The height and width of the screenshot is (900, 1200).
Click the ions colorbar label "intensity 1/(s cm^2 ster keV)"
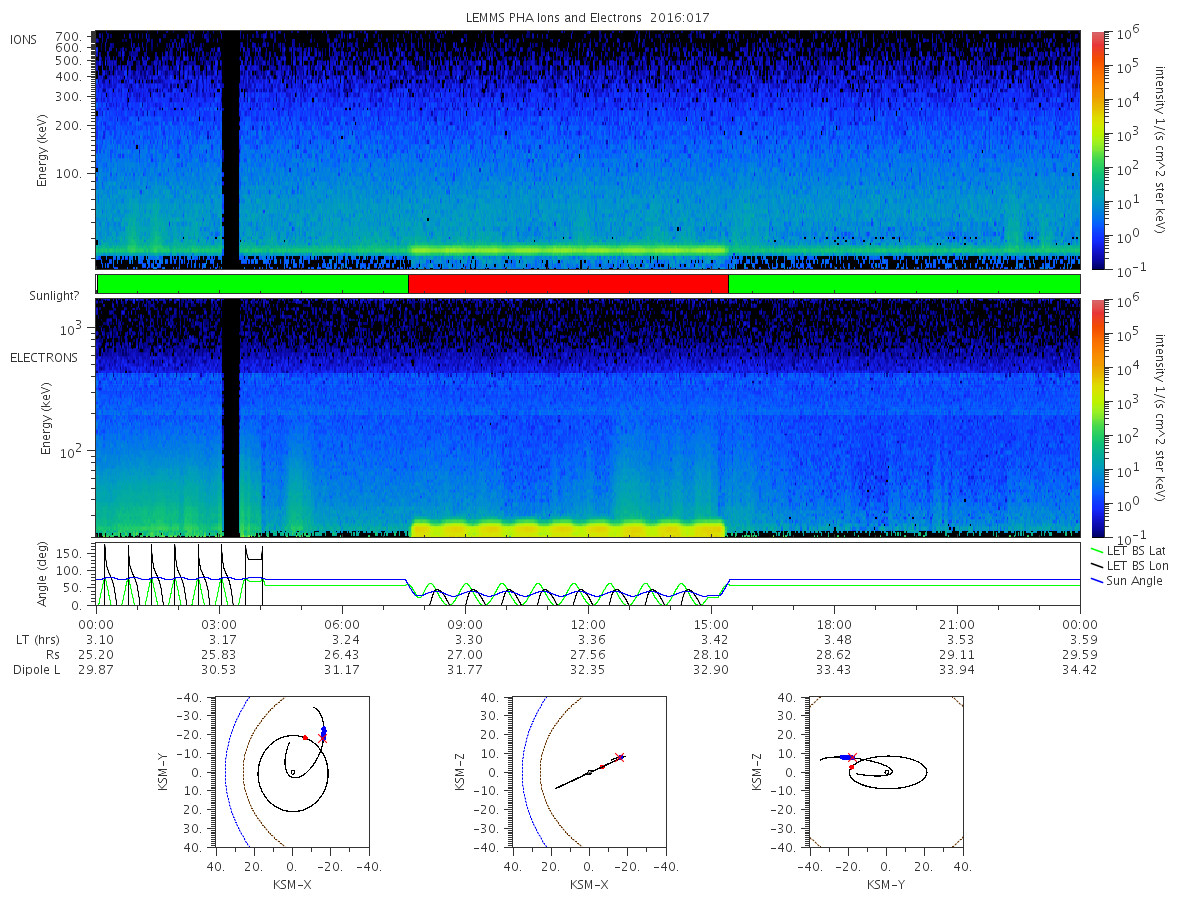click(x=1162, y=150)
